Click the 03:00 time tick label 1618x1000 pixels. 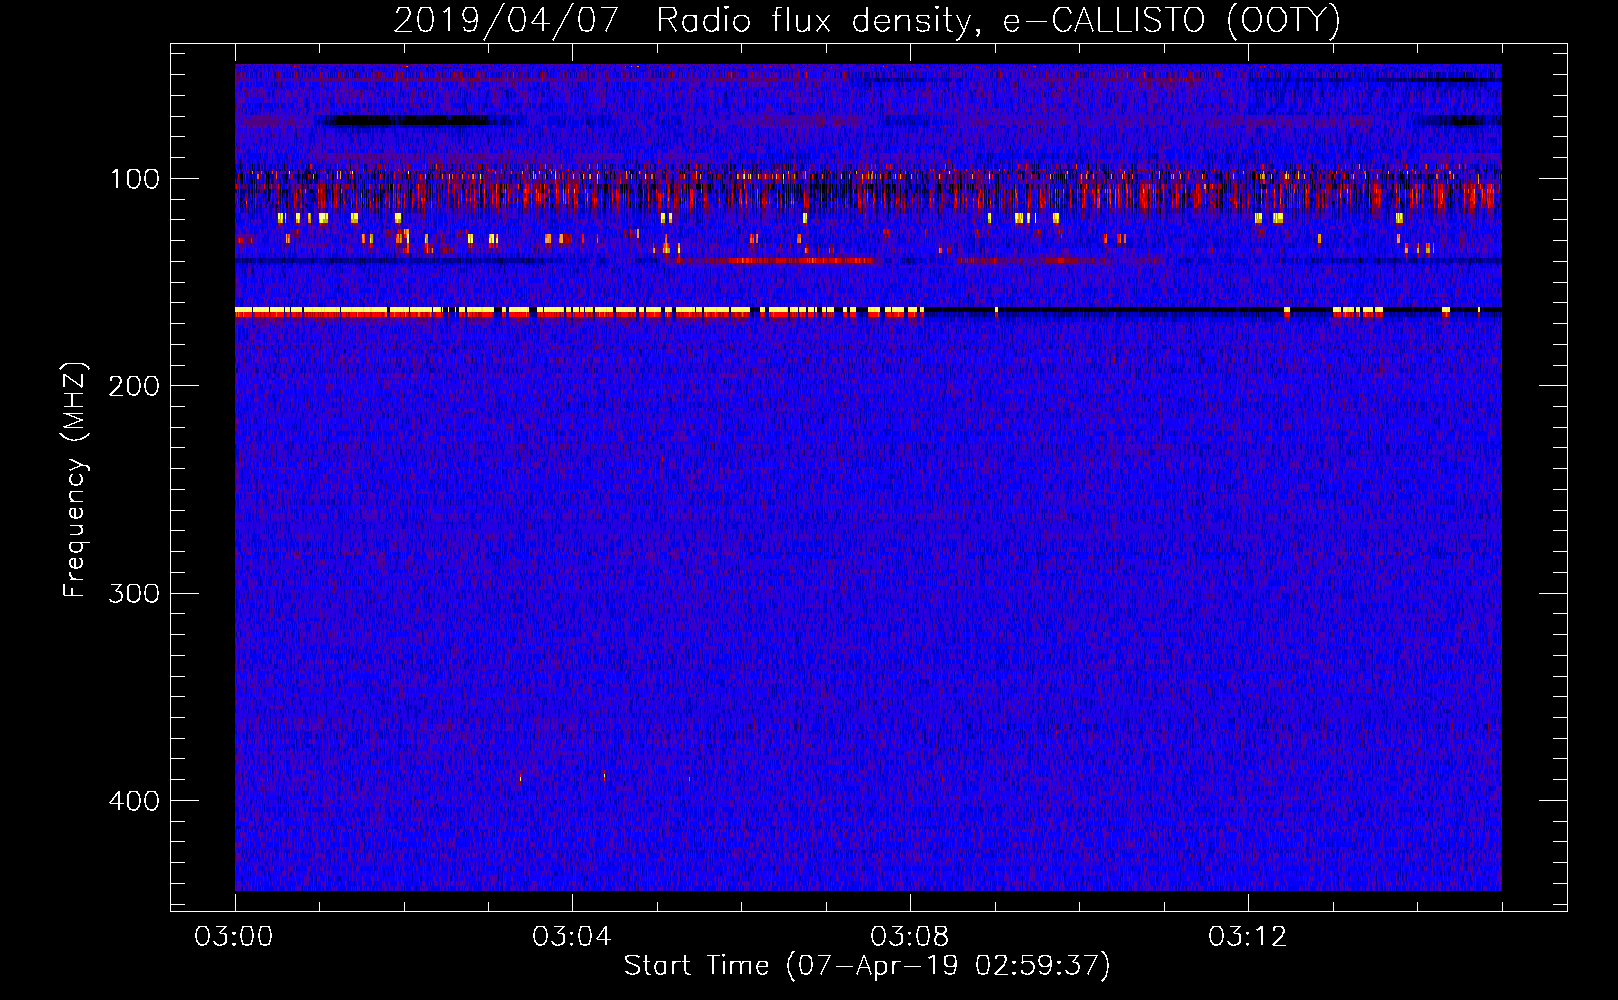pos(234,937)
